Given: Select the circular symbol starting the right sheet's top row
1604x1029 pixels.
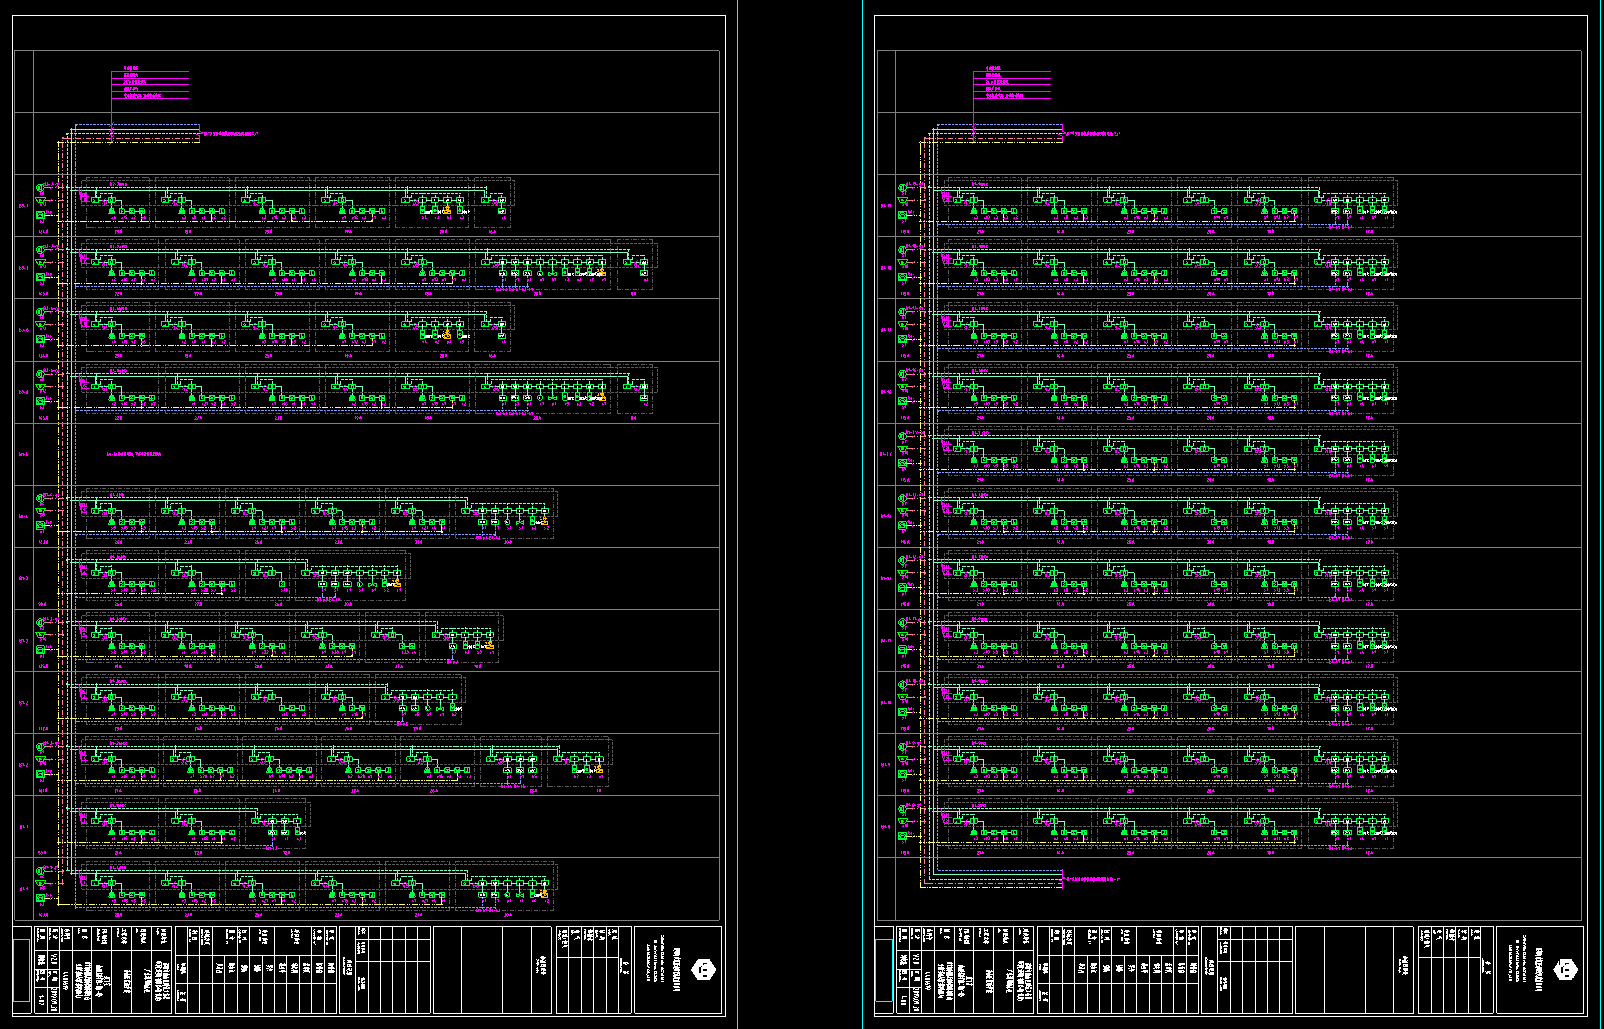Looking at the screenshot, I should click(x=902, y=187).
